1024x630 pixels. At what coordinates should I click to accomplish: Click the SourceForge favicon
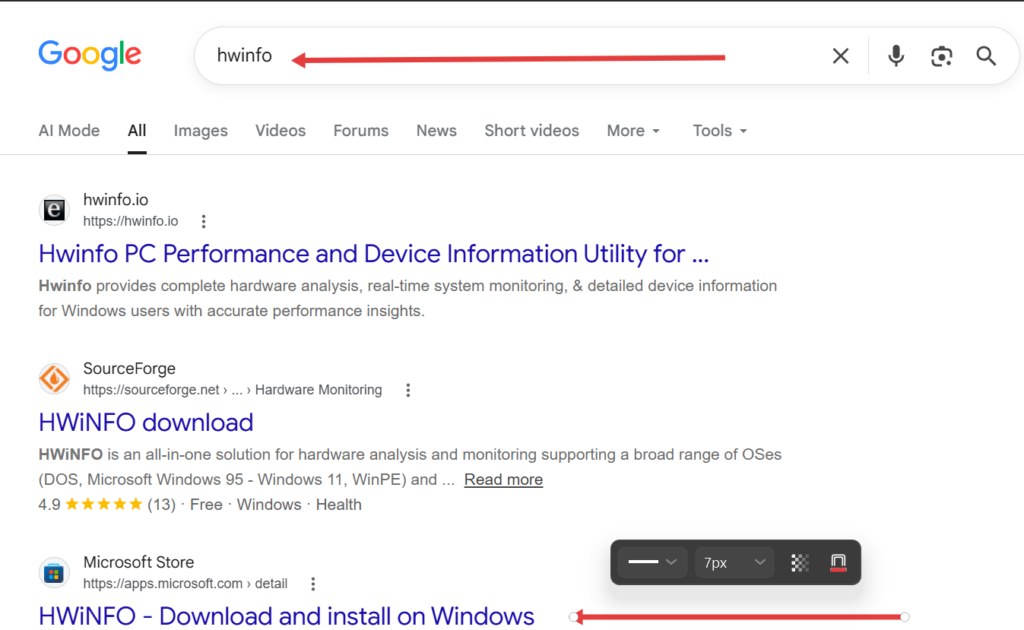pos(54,379)
